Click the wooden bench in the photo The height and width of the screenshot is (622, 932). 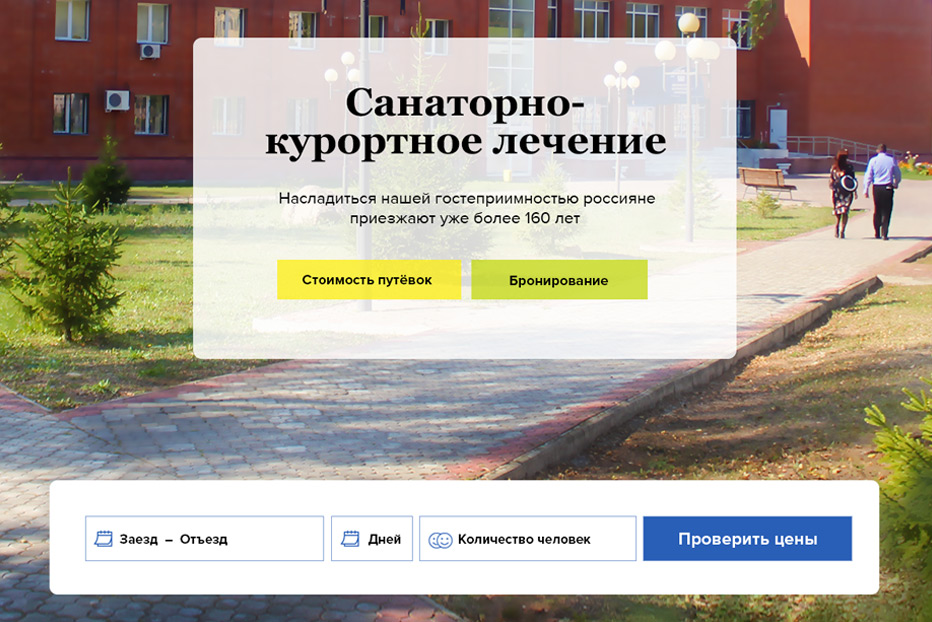click(766, 182)
